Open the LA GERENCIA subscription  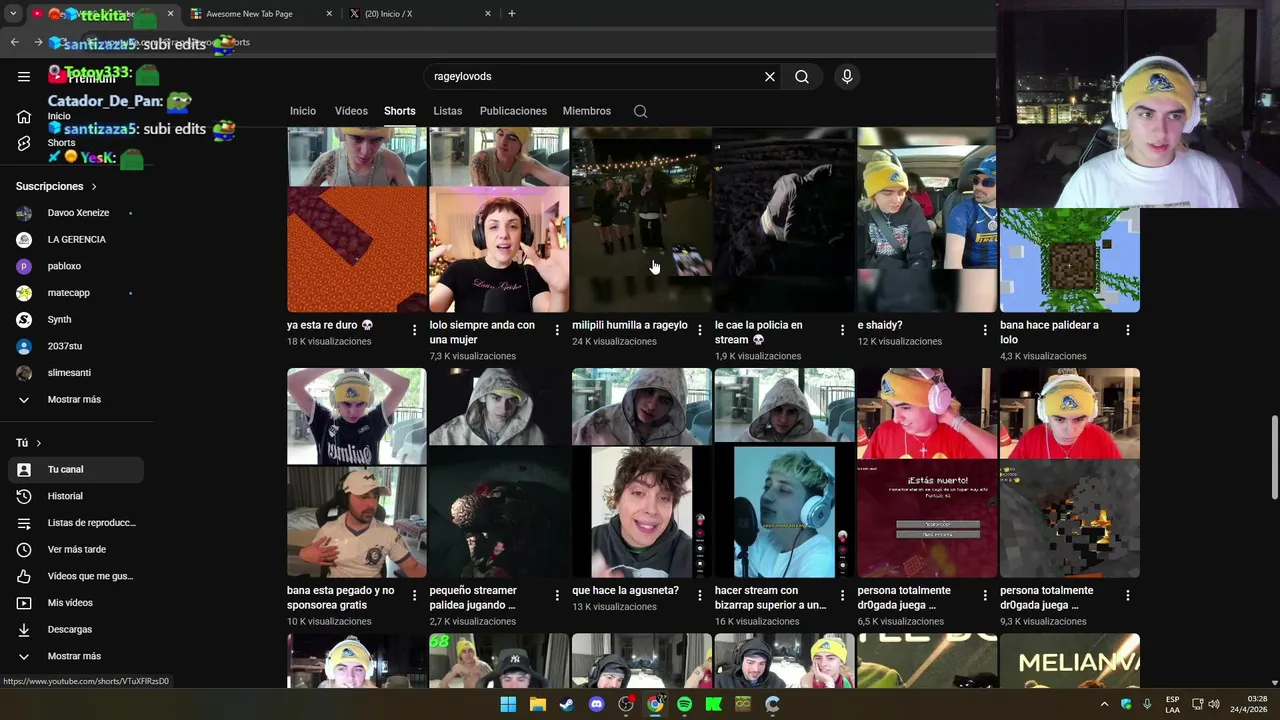[x=76, y=239]
